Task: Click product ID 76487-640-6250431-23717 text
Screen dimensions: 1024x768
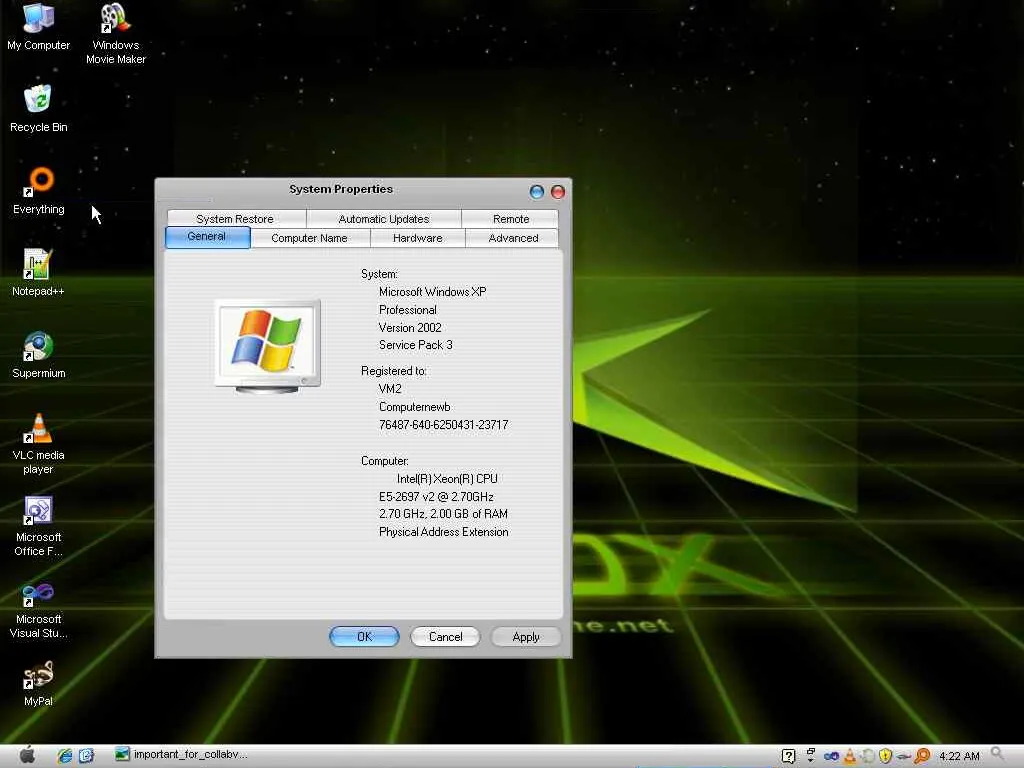Action: click(x=443, y=425)
